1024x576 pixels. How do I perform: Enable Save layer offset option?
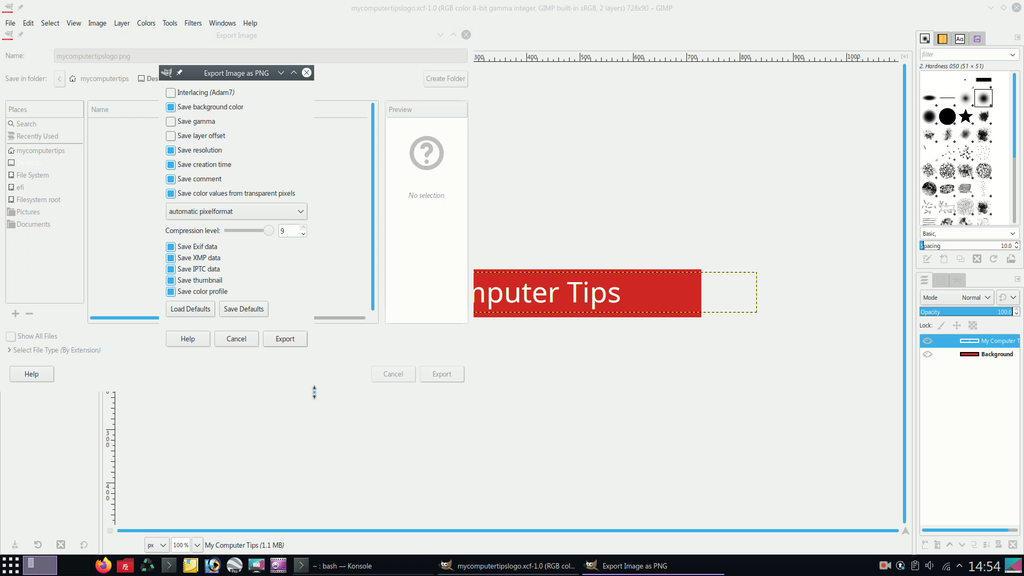tap(170, 136)
